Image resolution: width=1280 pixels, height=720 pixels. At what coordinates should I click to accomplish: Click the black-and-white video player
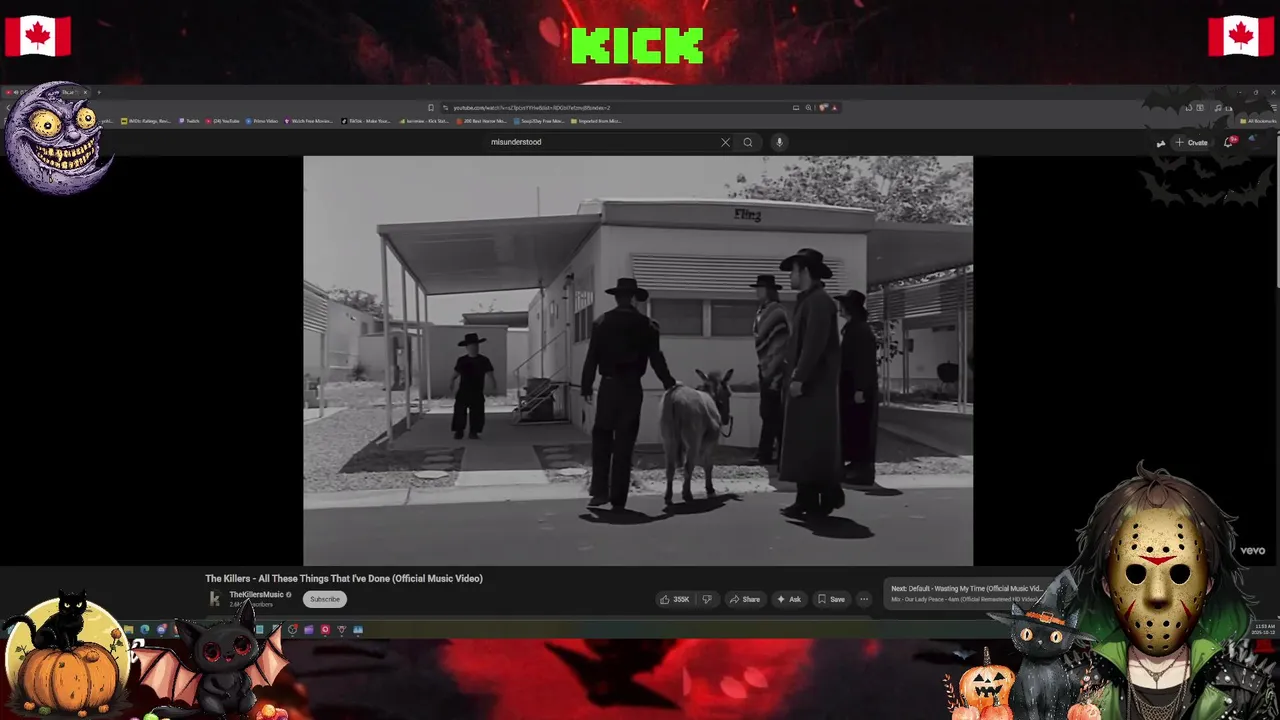click(x=638, y=360)
